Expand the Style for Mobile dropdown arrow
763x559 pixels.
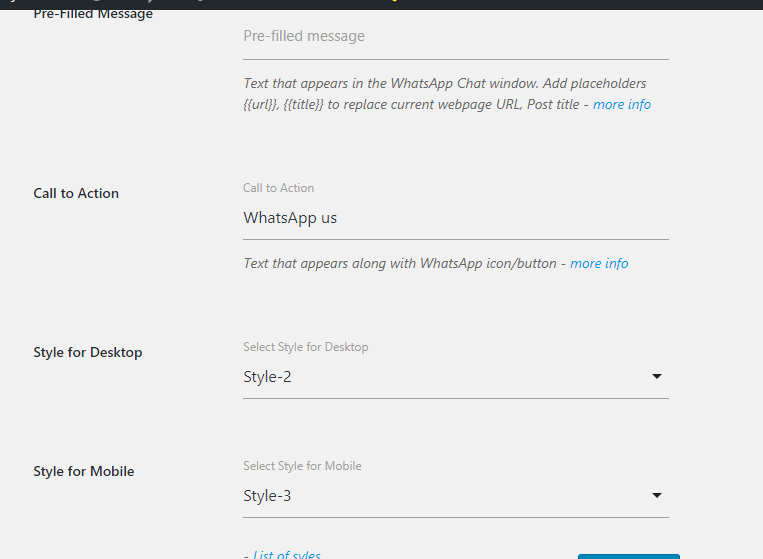click(x=656, y=496)
